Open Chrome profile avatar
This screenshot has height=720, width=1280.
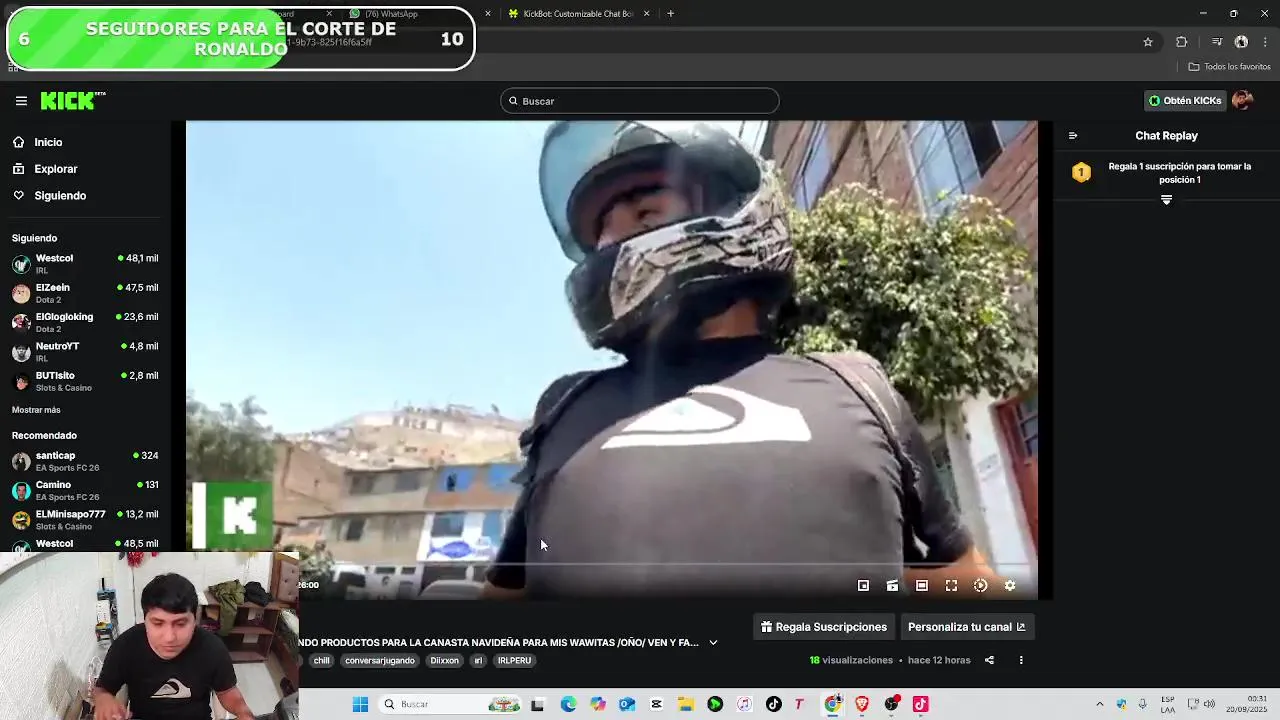1241,42
